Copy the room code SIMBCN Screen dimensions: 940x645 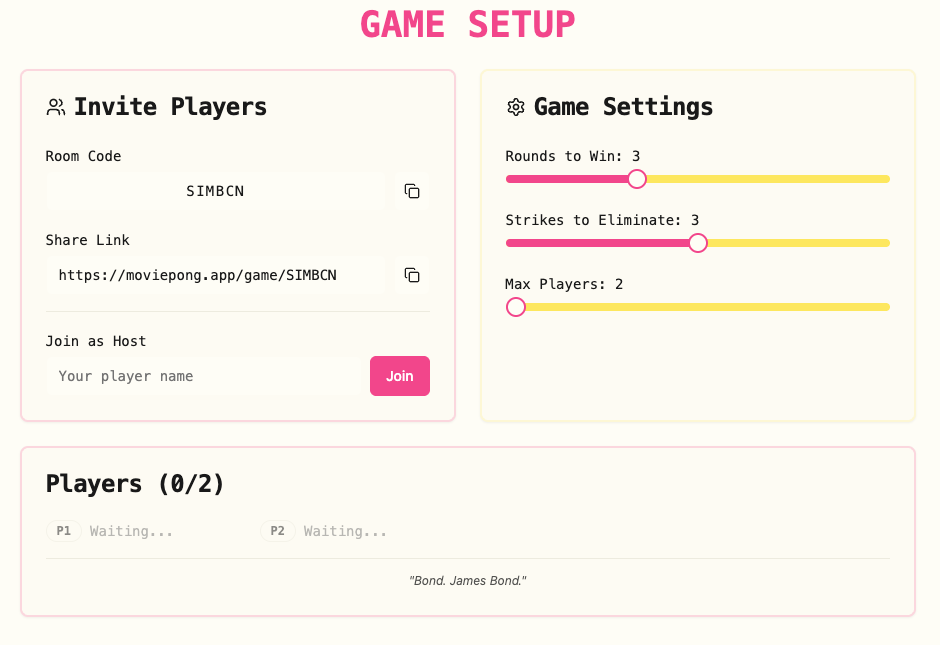point(411,191)
